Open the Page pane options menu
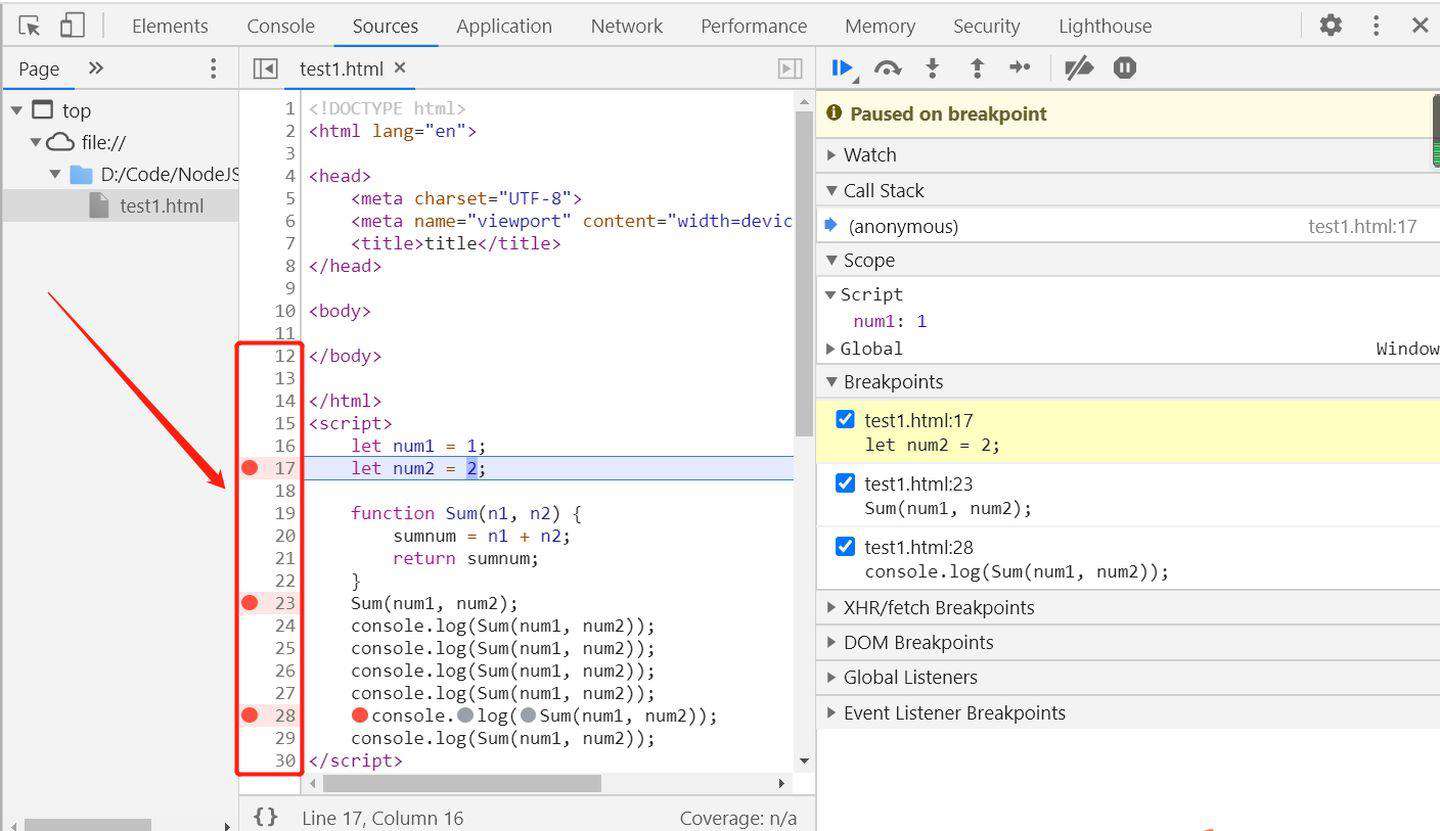 pos(212,68)
